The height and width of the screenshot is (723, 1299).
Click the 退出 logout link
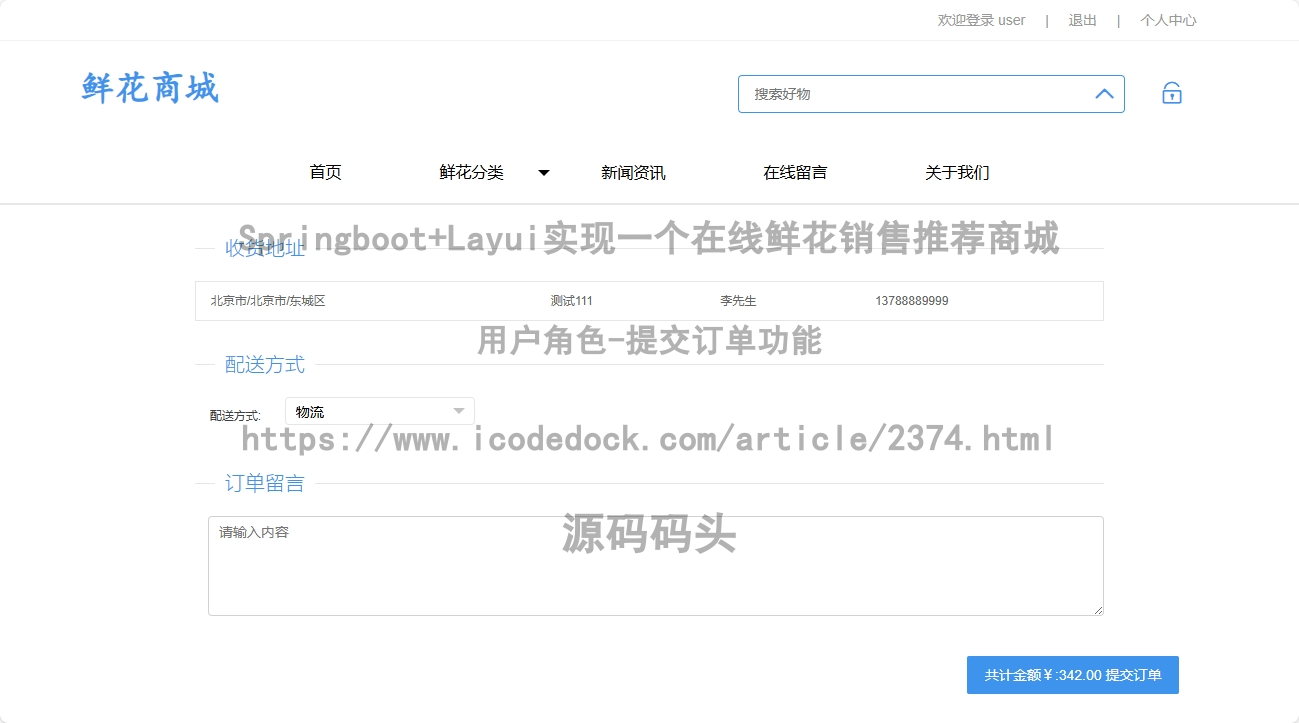coord(1082,20)
